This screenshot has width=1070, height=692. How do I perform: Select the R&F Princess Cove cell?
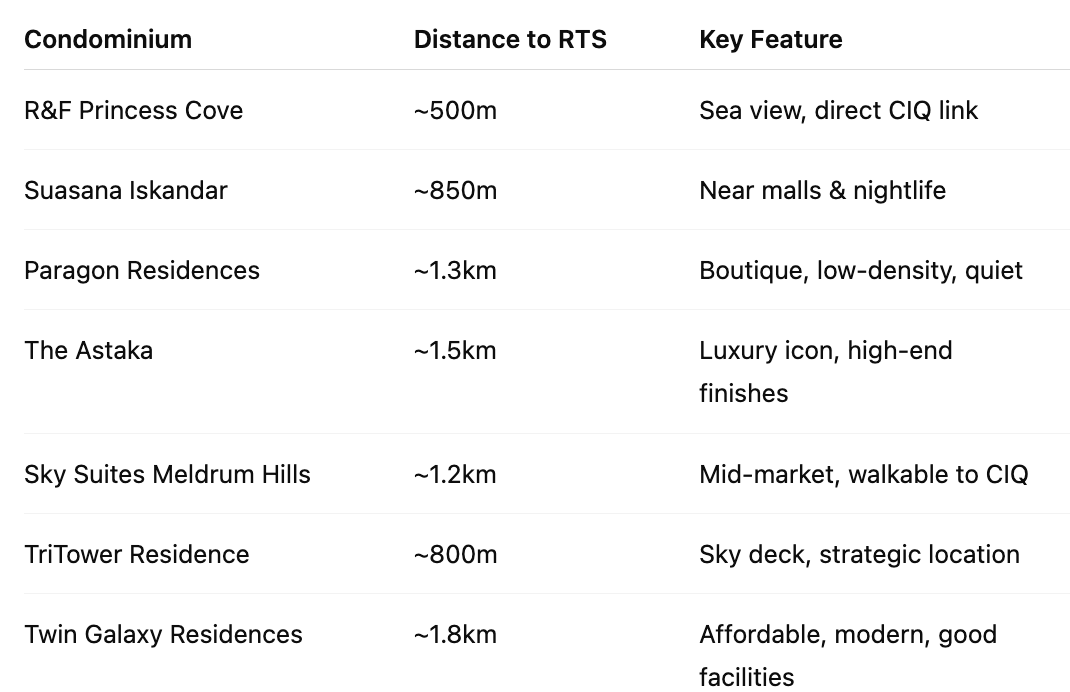pos(134,111)
